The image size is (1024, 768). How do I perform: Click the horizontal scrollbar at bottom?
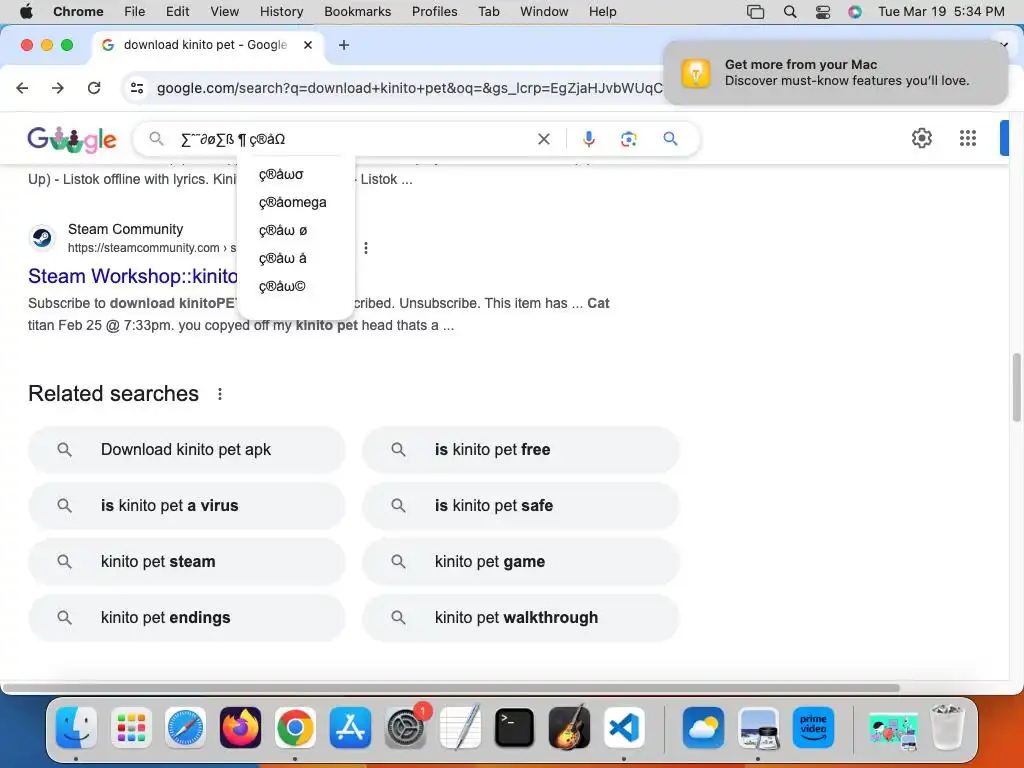[451, 688]
